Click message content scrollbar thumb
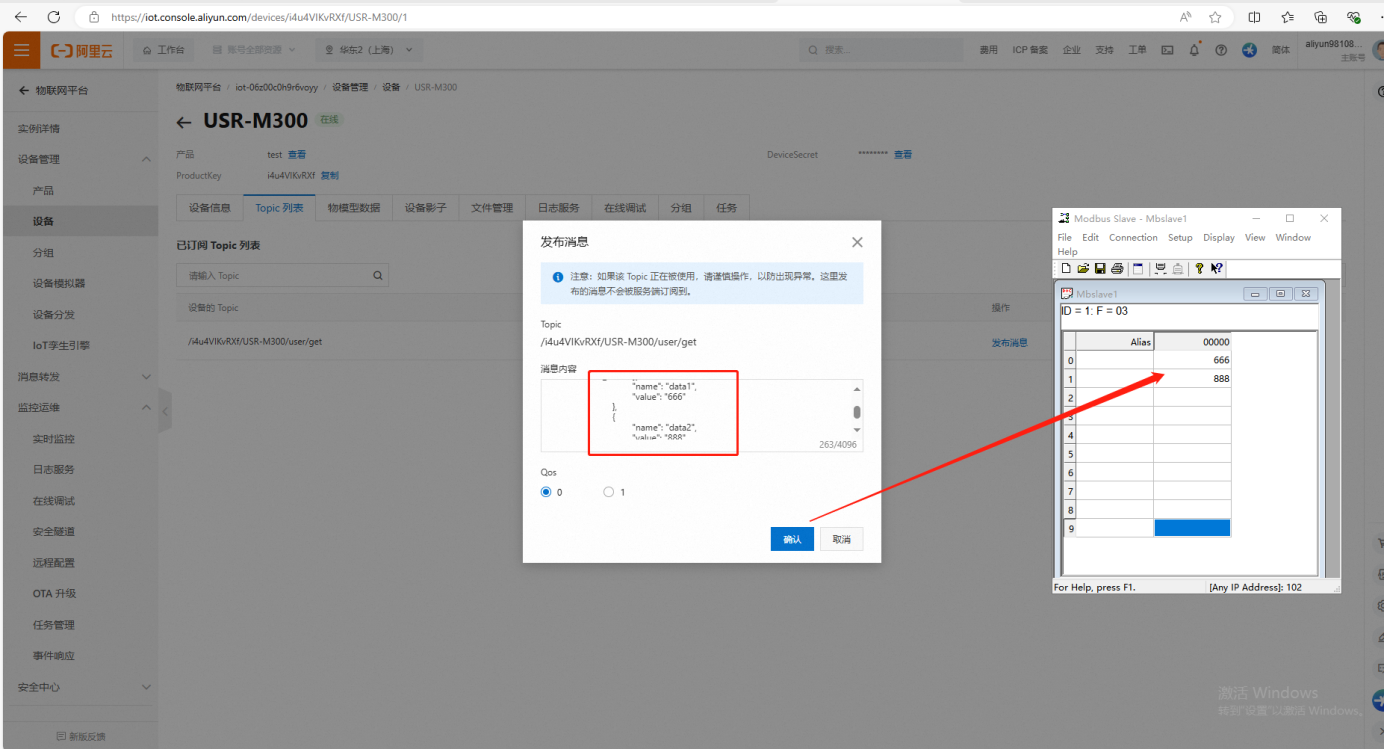 [x=857, y=412]
